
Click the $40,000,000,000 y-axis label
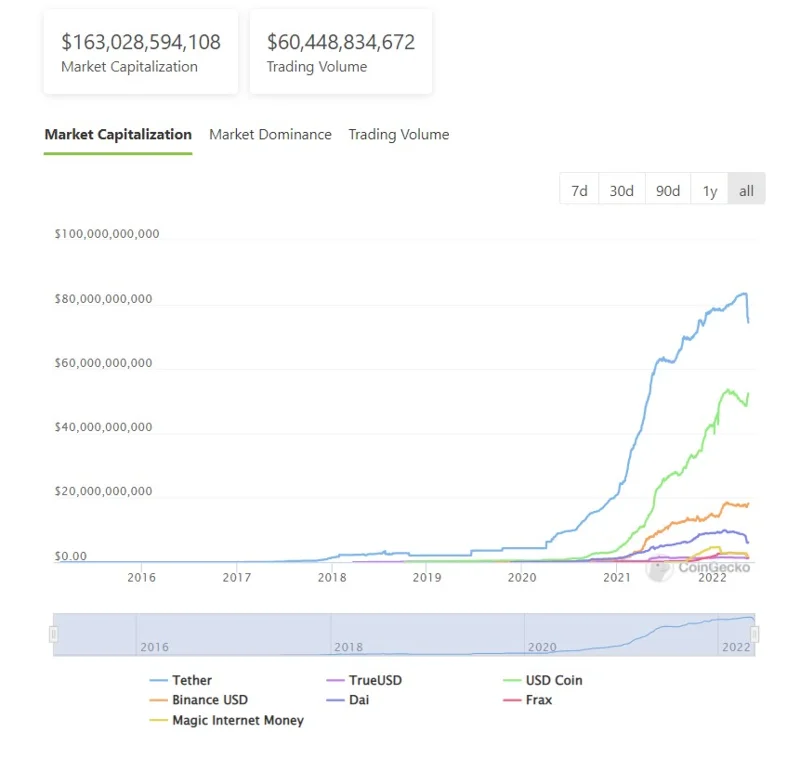coord(104,427)
